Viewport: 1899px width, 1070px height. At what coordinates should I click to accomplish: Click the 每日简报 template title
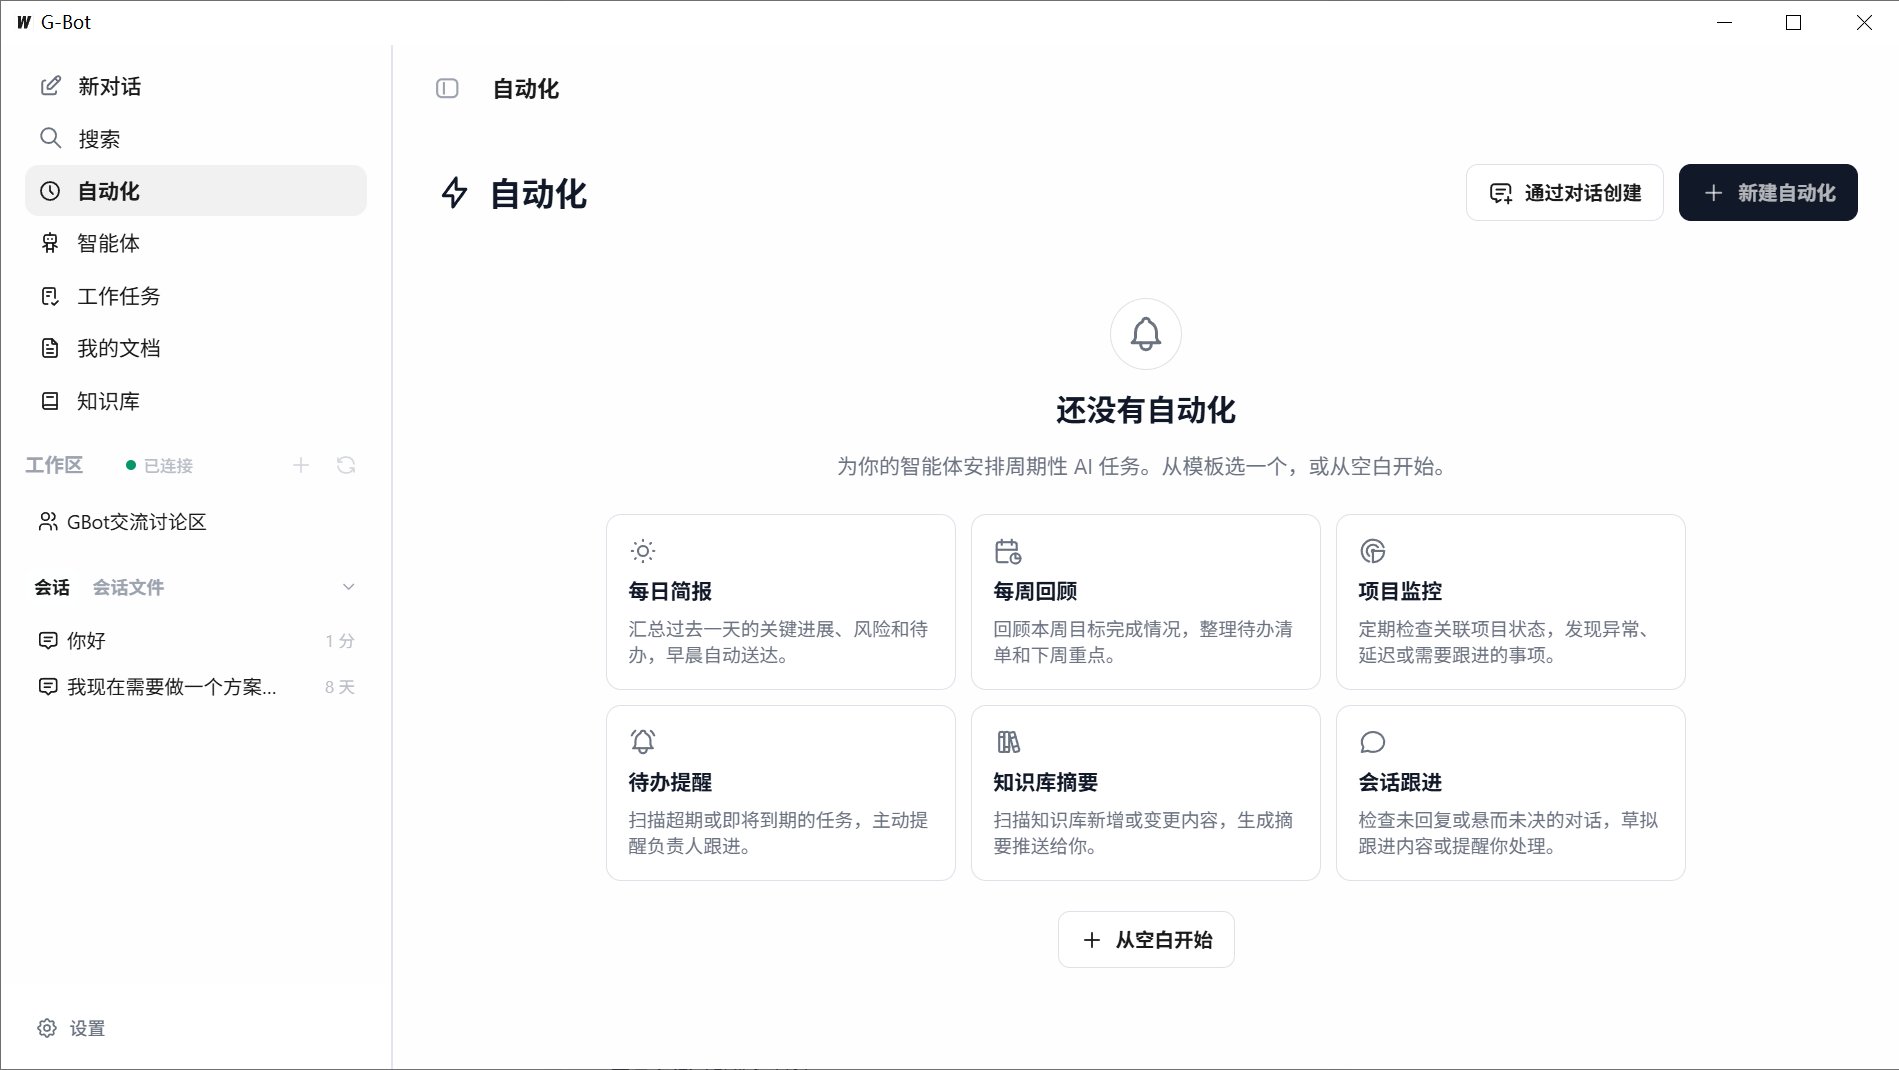tap(670, 592)
